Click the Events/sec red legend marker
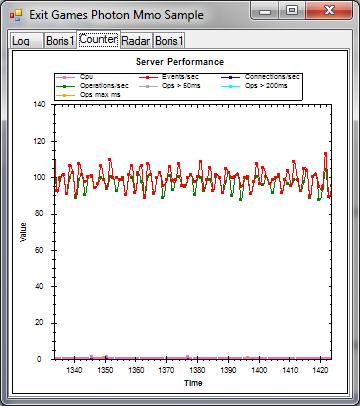Image resolution: width=360 pixels, height=406 pixels. [148, 77]
